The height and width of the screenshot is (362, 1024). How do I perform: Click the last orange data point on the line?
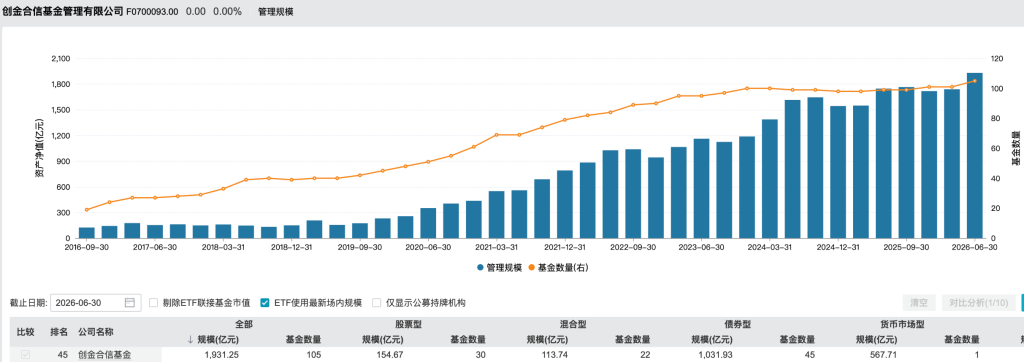974,81
